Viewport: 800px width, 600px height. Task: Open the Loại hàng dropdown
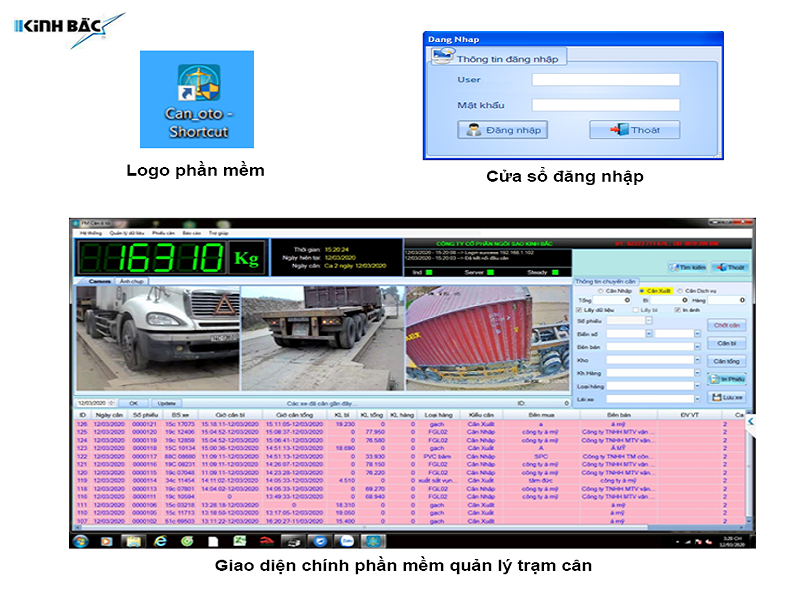point(696,385)
